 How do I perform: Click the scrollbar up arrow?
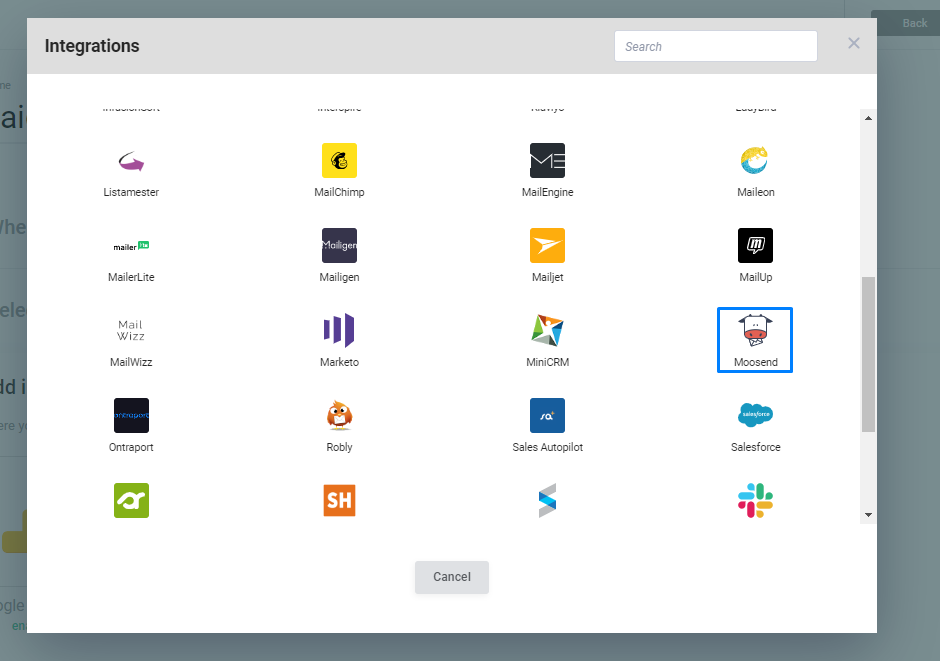point(868,118)
